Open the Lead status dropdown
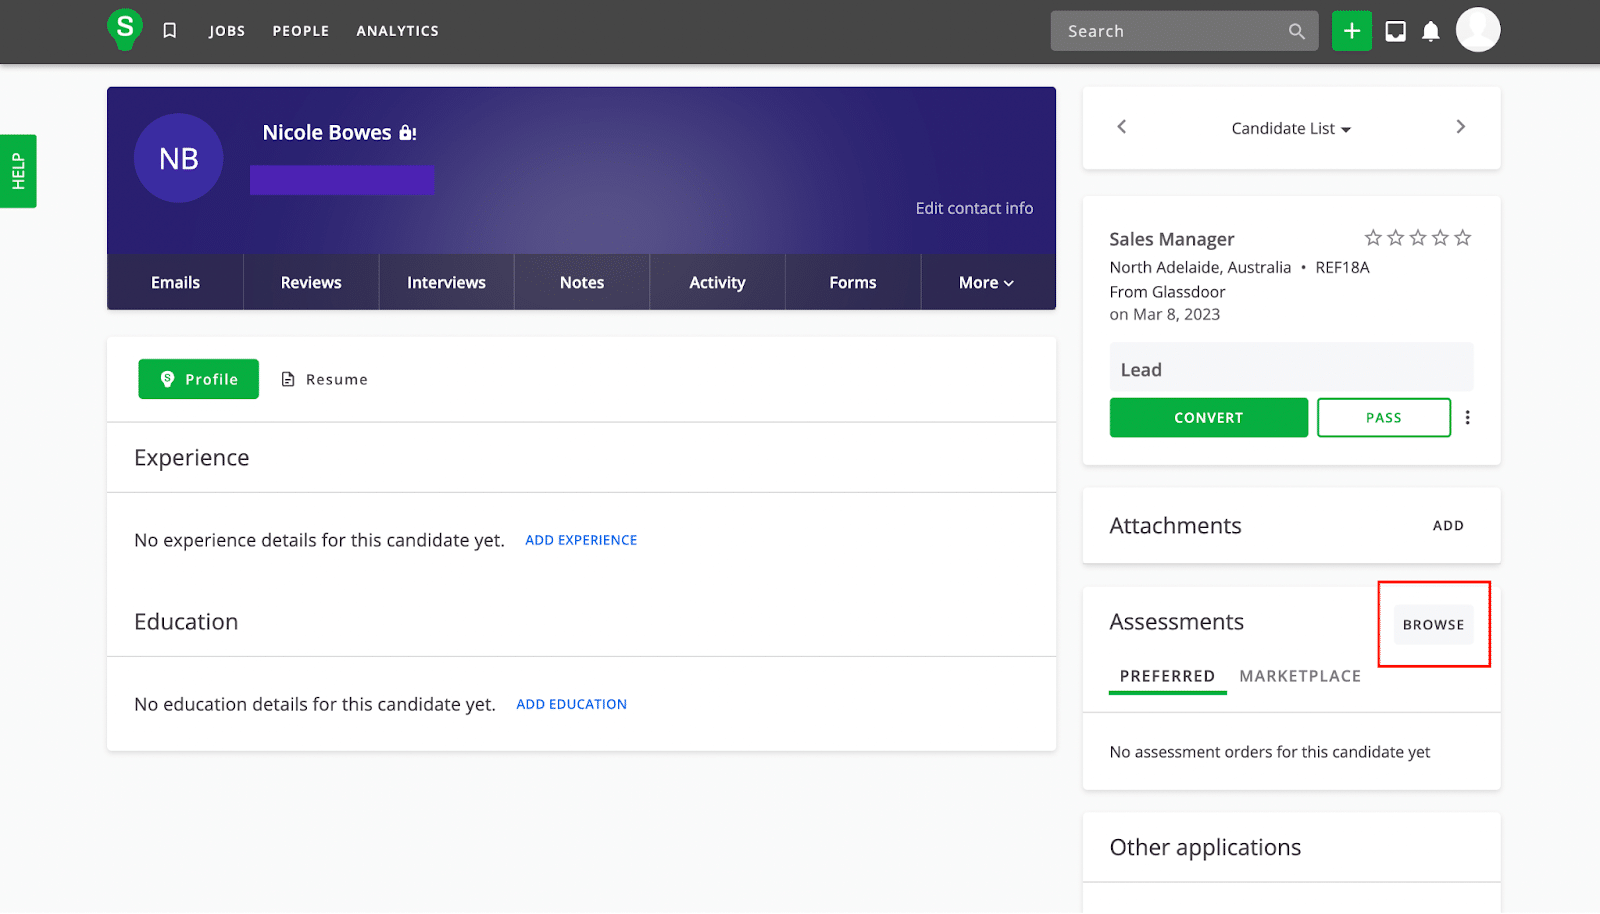The height and width of the screenshot is (914, 1600). coord(1290,368)
